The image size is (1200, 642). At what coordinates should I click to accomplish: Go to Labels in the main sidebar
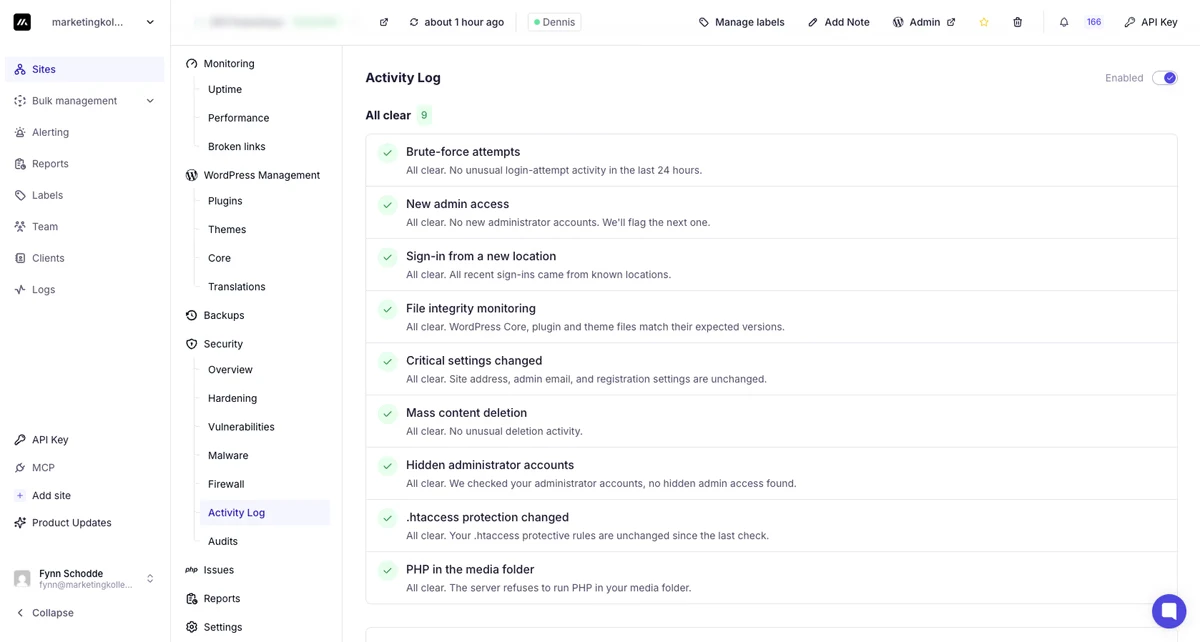[x=85, y=195]
